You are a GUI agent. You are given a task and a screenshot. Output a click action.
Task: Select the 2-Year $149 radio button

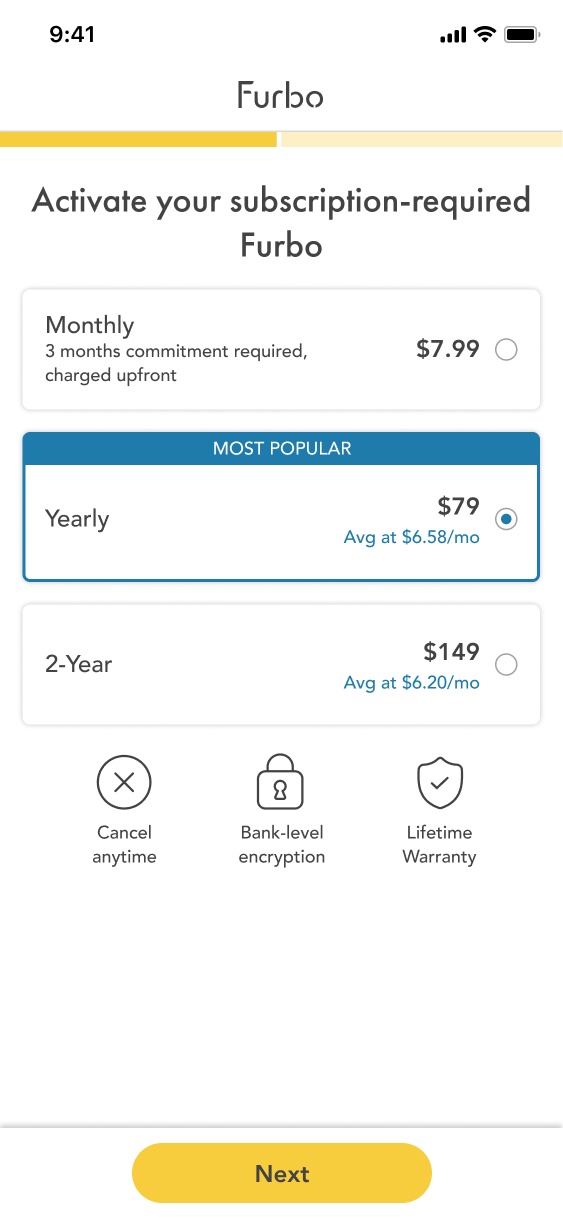pos(507,665)
